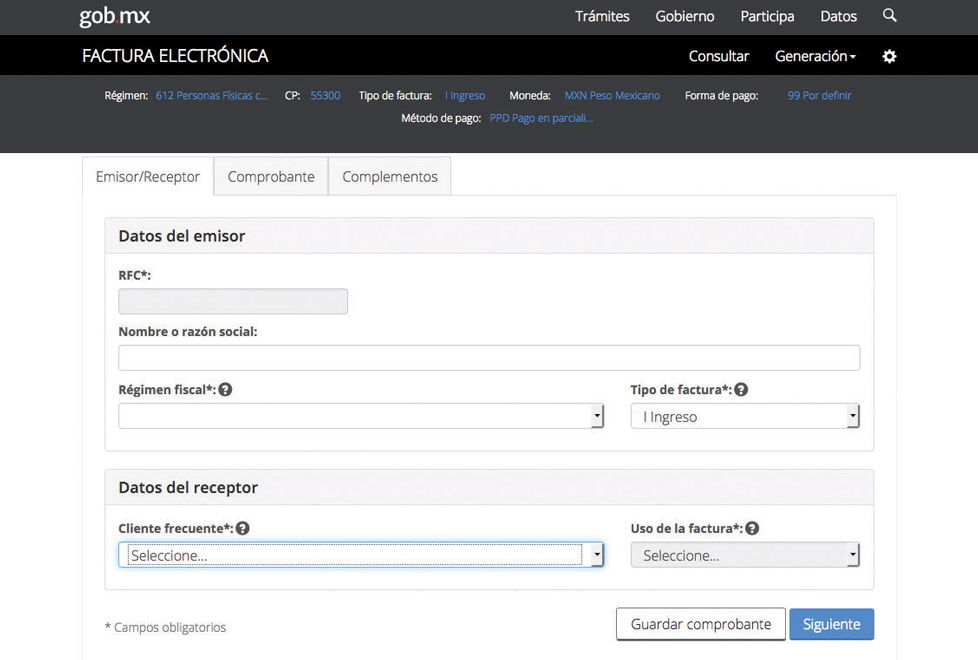Viewport: 978px width, 660px height.
Task: Click the search magnifier icon
Action: 889,16
